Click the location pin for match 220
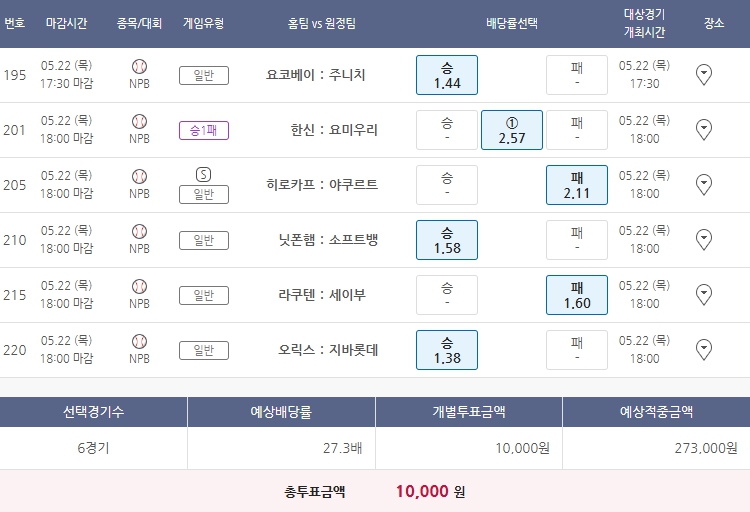Viewport: 750px width, 512px height. [703, 349]
